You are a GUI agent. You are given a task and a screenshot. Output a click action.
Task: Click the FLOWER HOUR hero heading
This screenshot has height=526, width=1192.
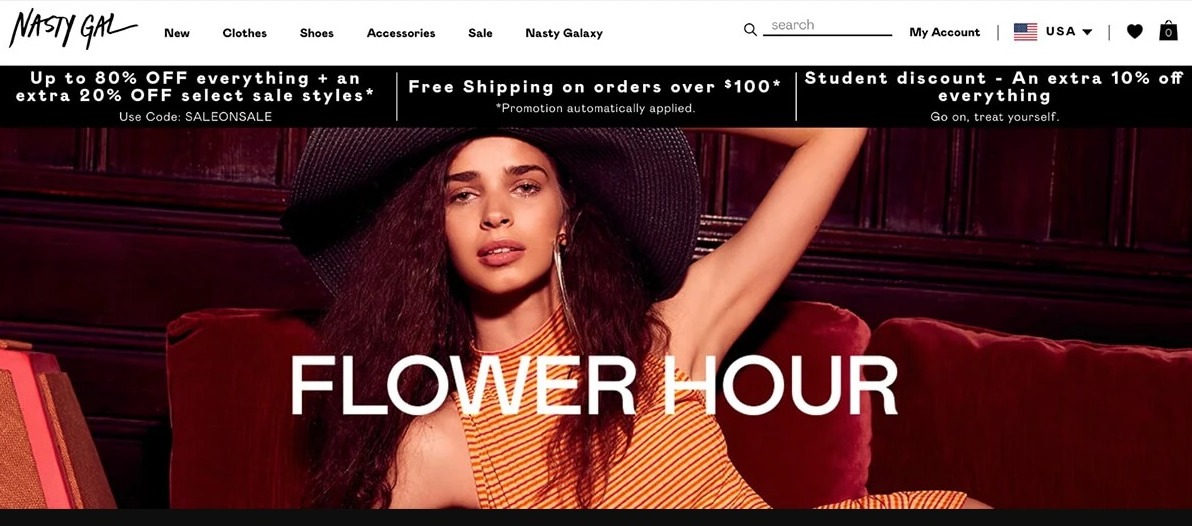tap(594, 386)
